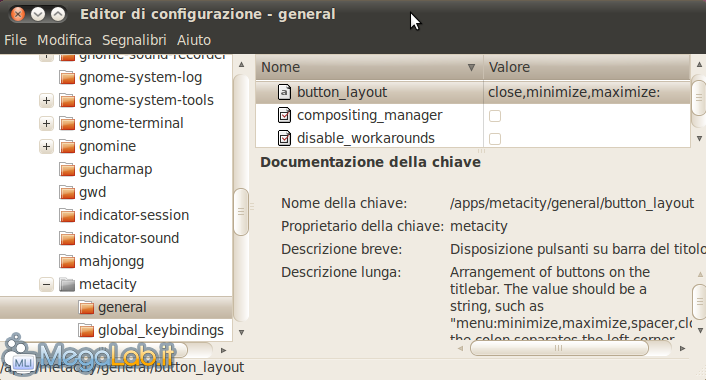Click the key list scroll up arrow
Viewport: 706px width, 380px height.
(x=699, y=65)
